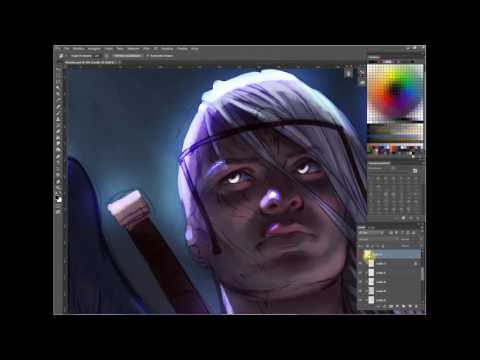
Task: Pick a color from the gradient strip panel
Action: pos(395,133)
